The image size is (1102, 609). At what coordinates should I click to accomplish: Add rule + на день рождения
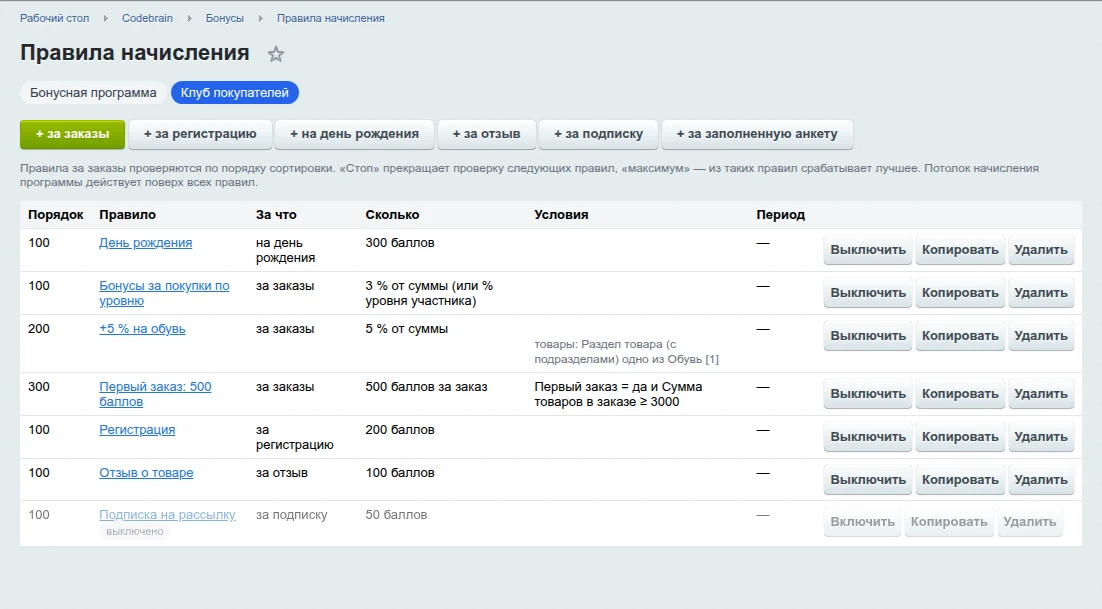tap(354, 134)
